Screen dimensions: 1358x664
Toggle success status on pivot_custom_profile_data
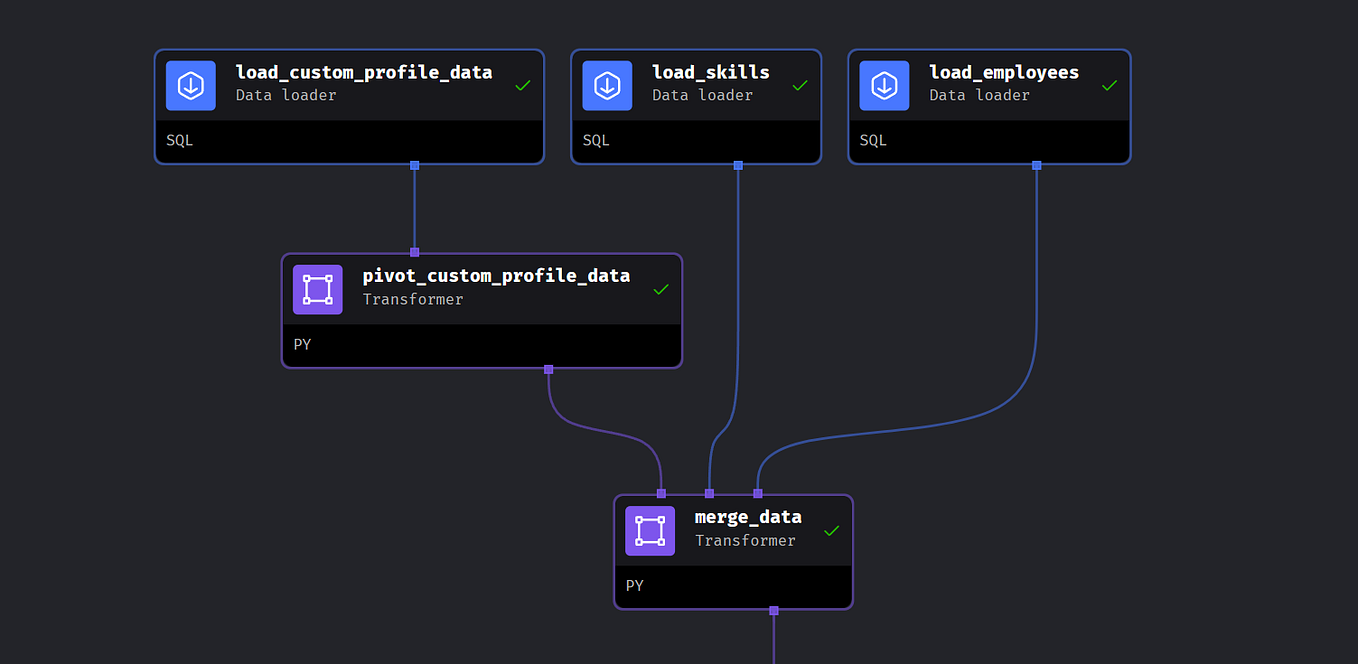tap(660, 289)
